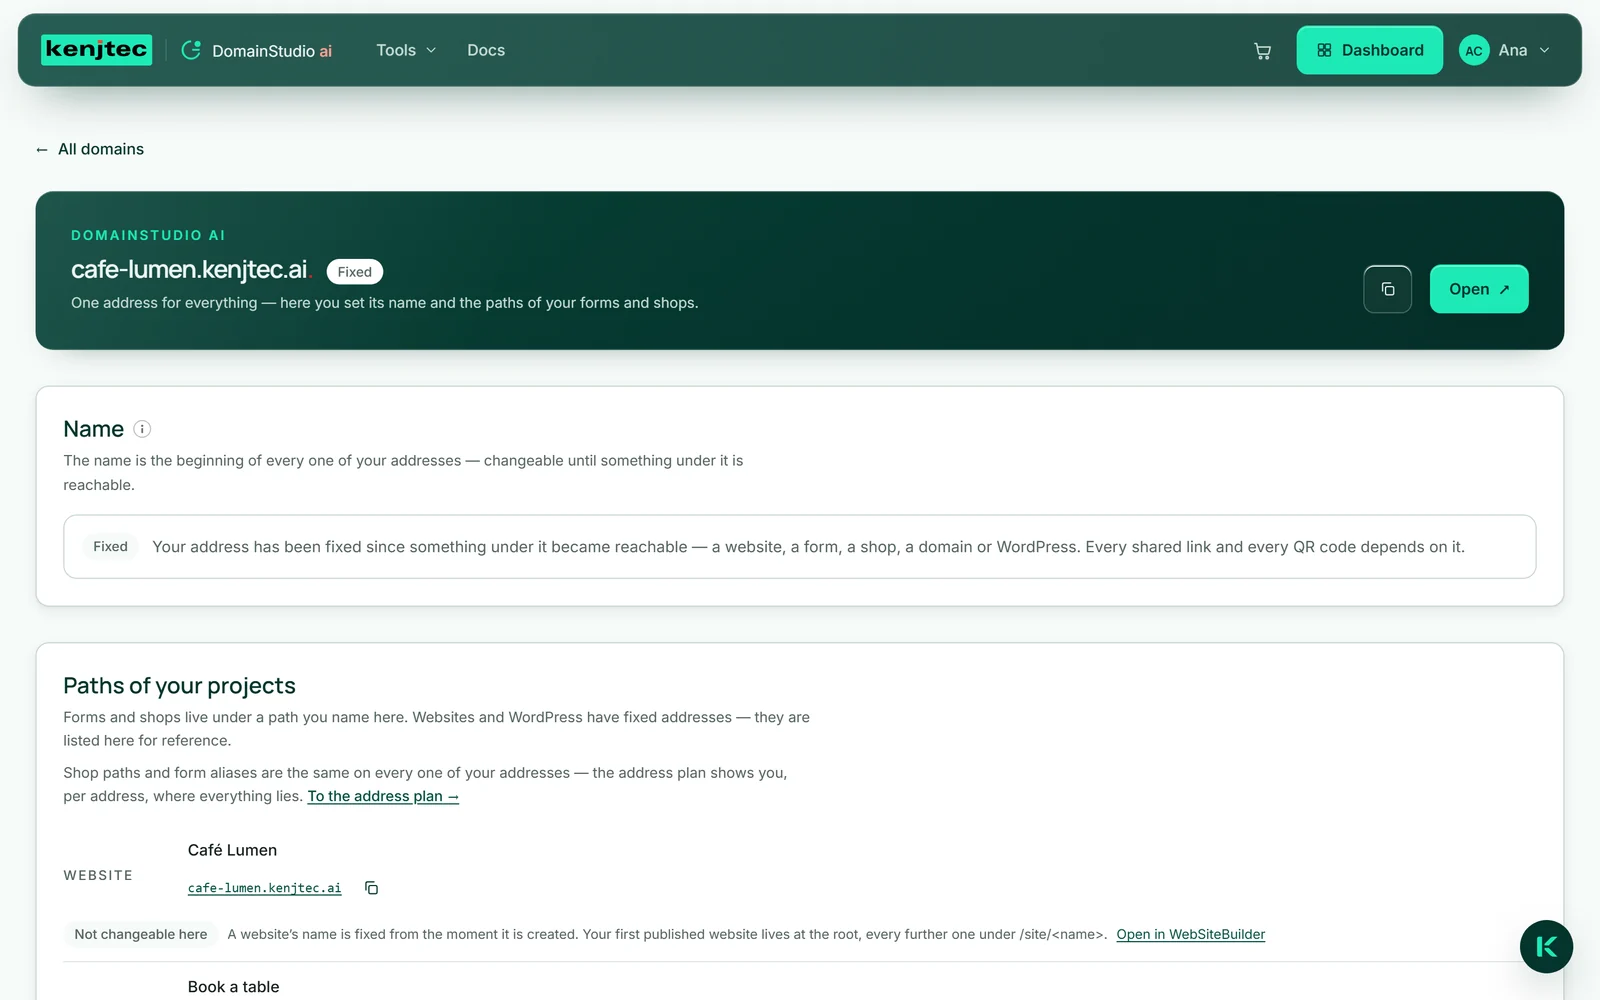Click the Fixed badge beside the domain title
The width and height of the screenshot is (1600, 1000).
354,272
